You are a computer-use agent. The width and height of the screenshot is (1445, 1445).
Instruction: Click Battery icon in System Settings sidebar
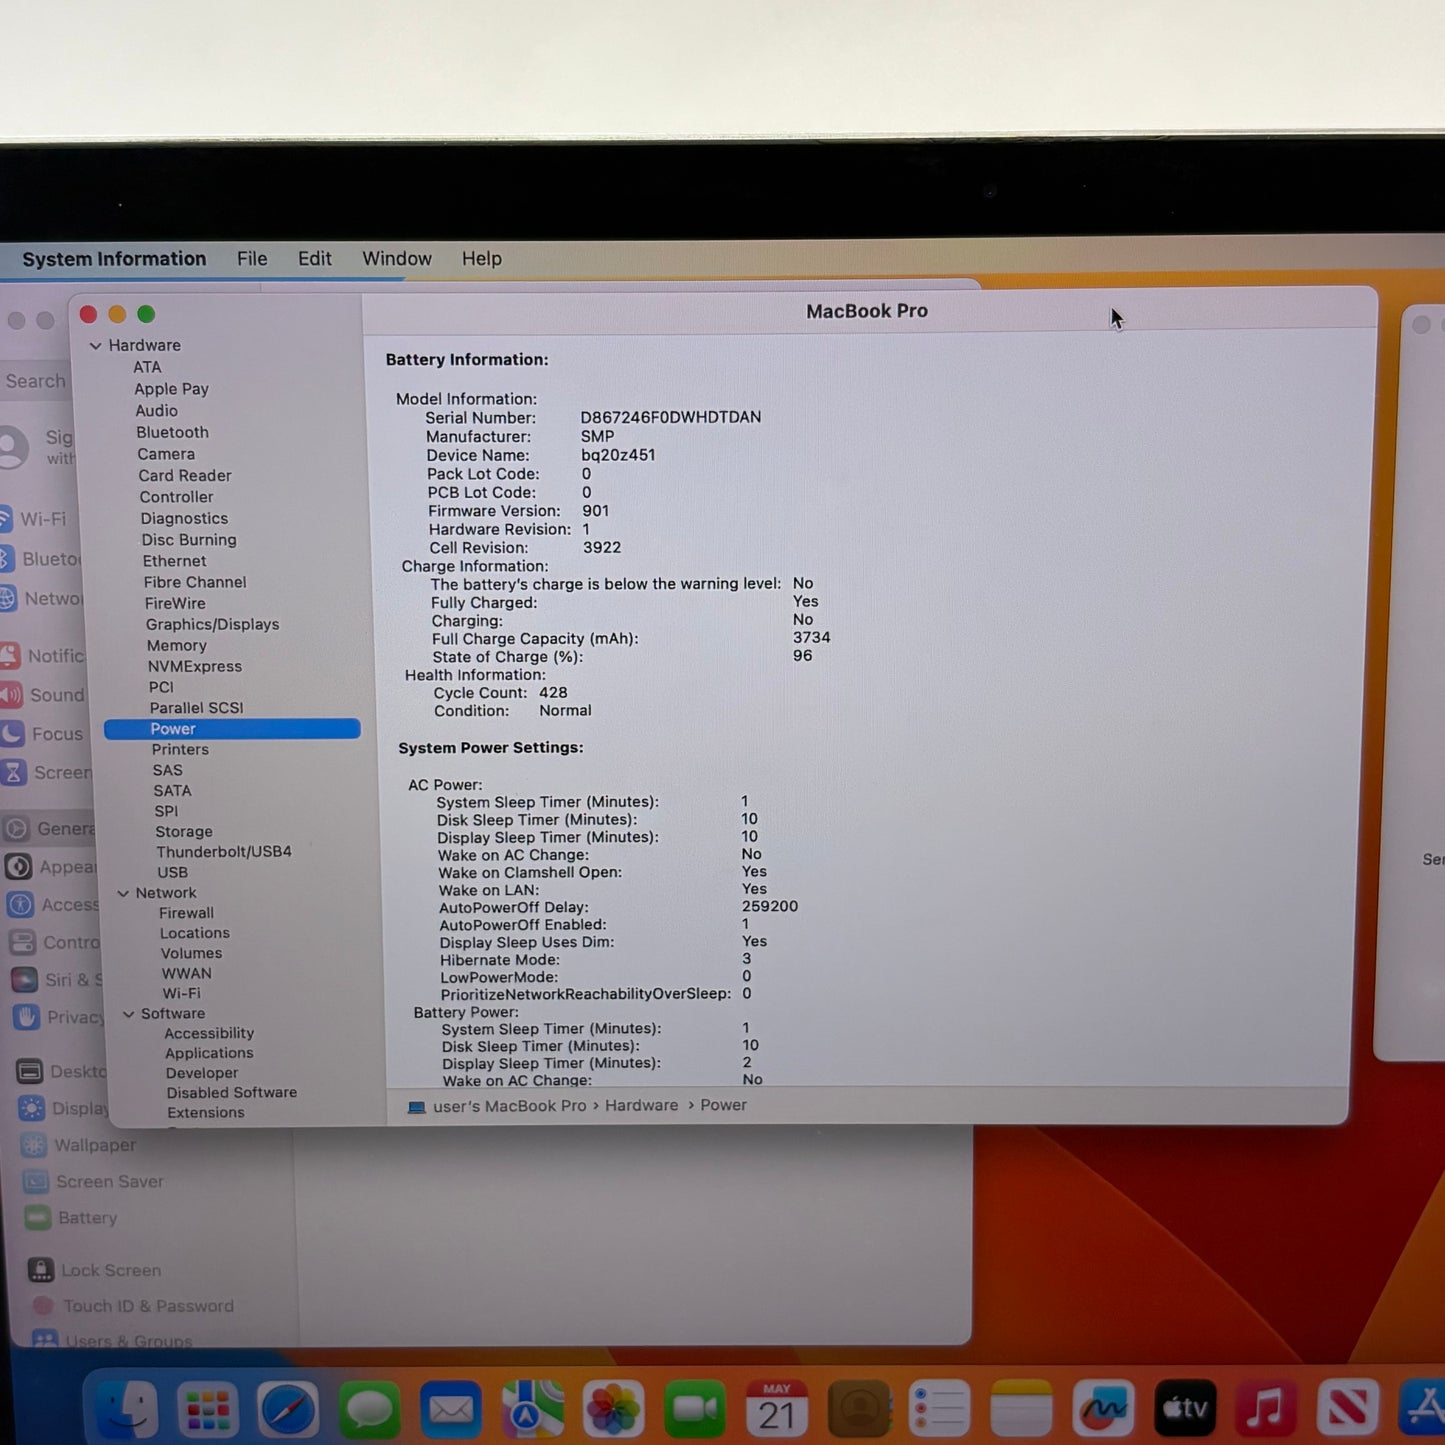[38, 1218]
